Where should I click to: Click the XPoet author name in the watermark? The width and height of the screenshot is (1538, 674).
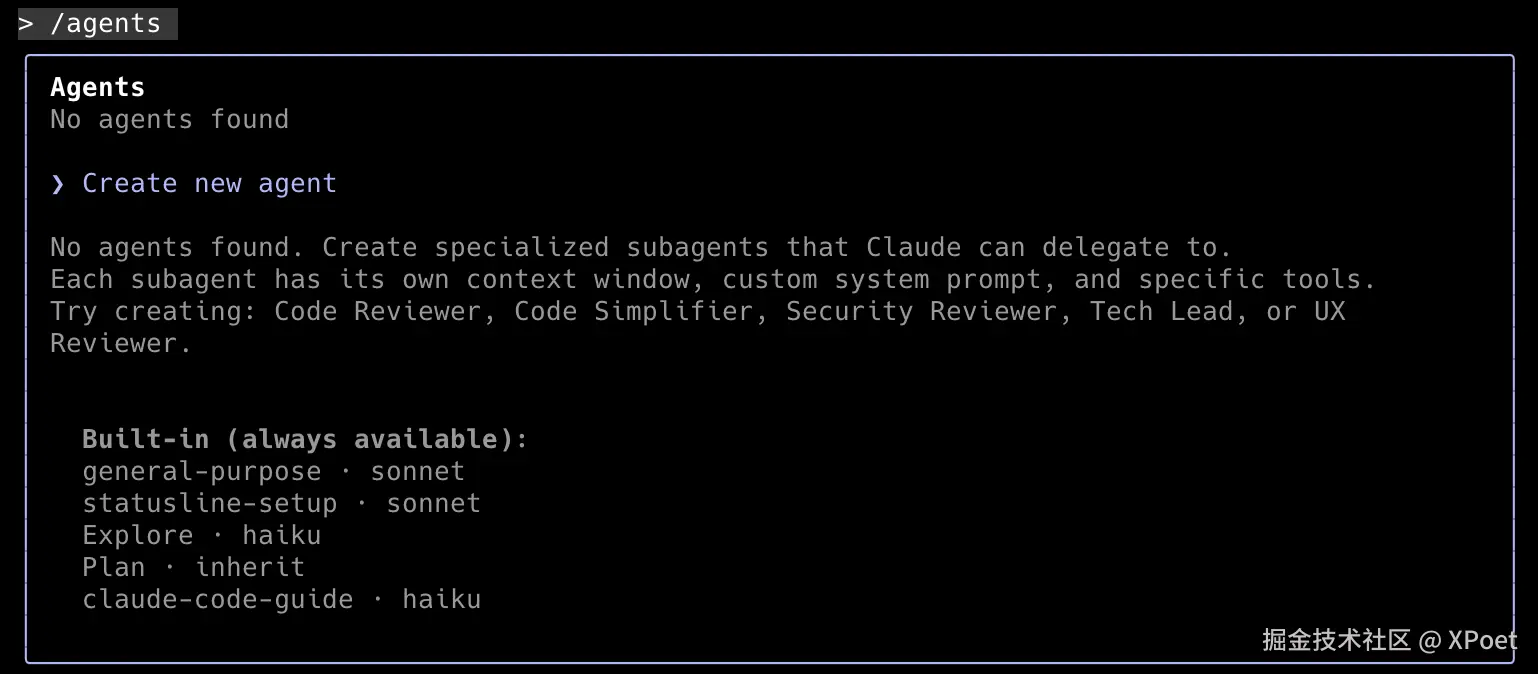tap(1482, 640)
